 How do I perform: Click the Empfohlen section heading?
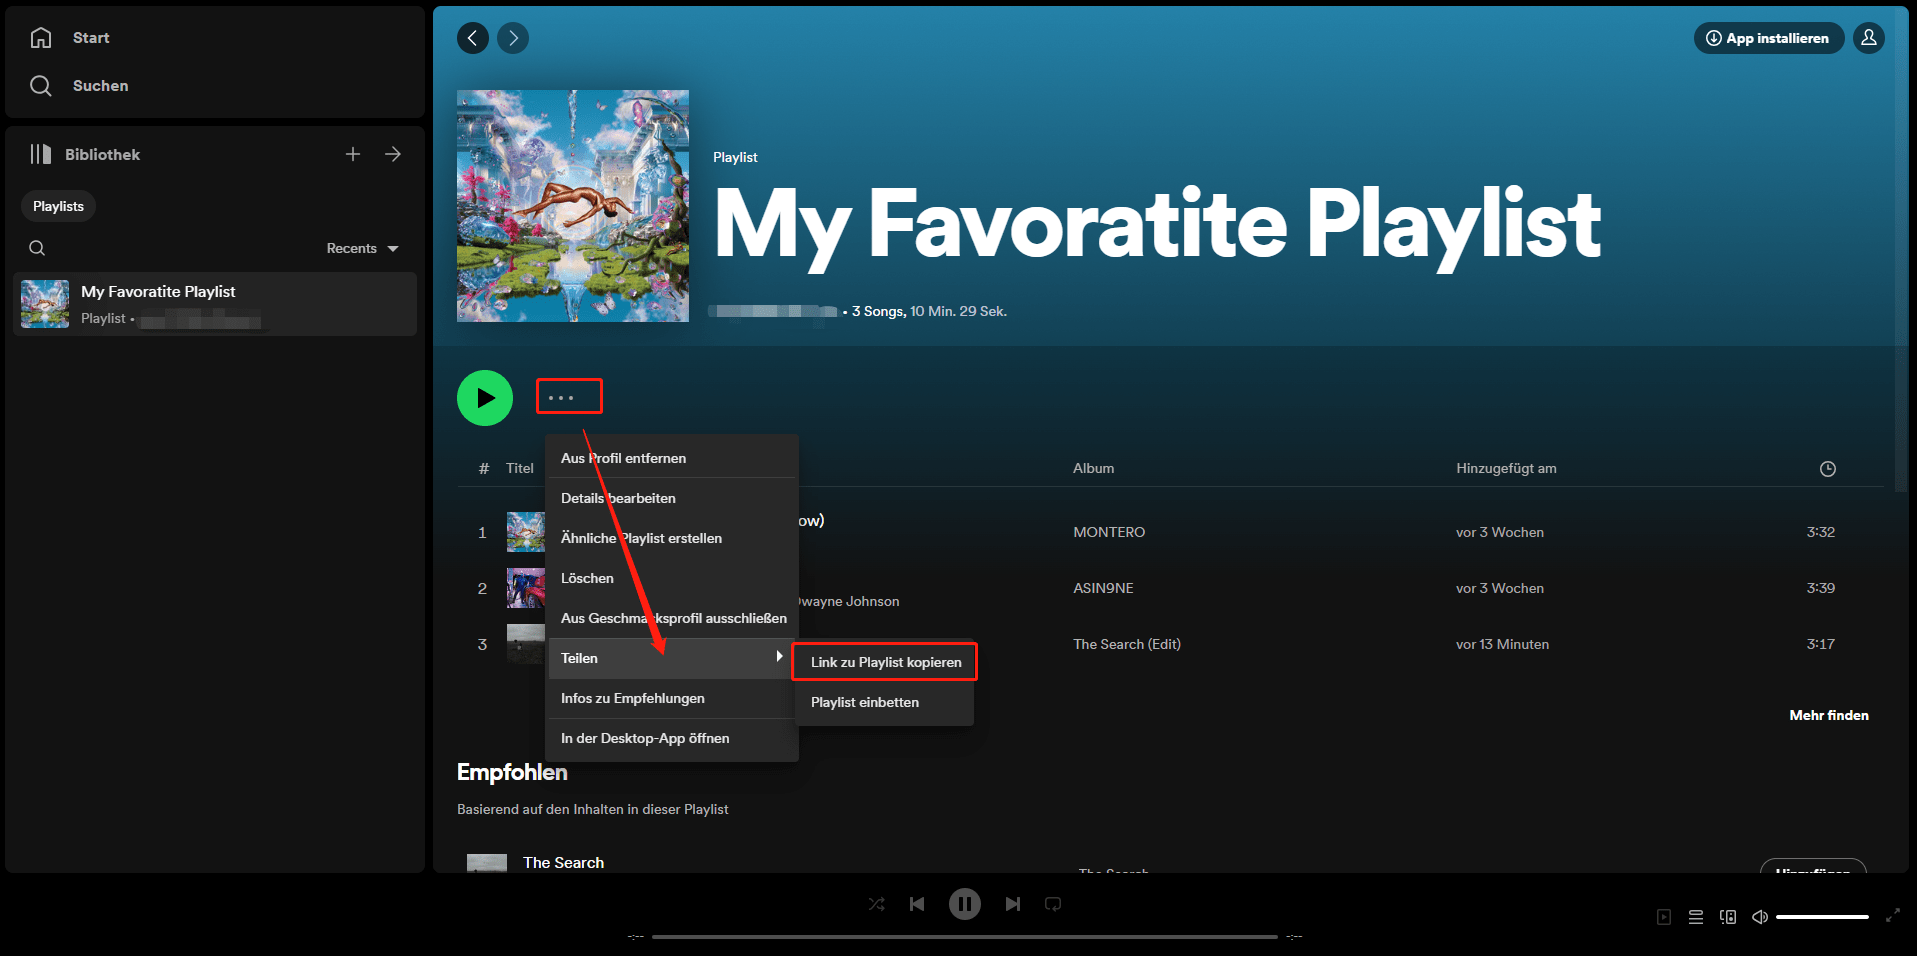[512, 772]
